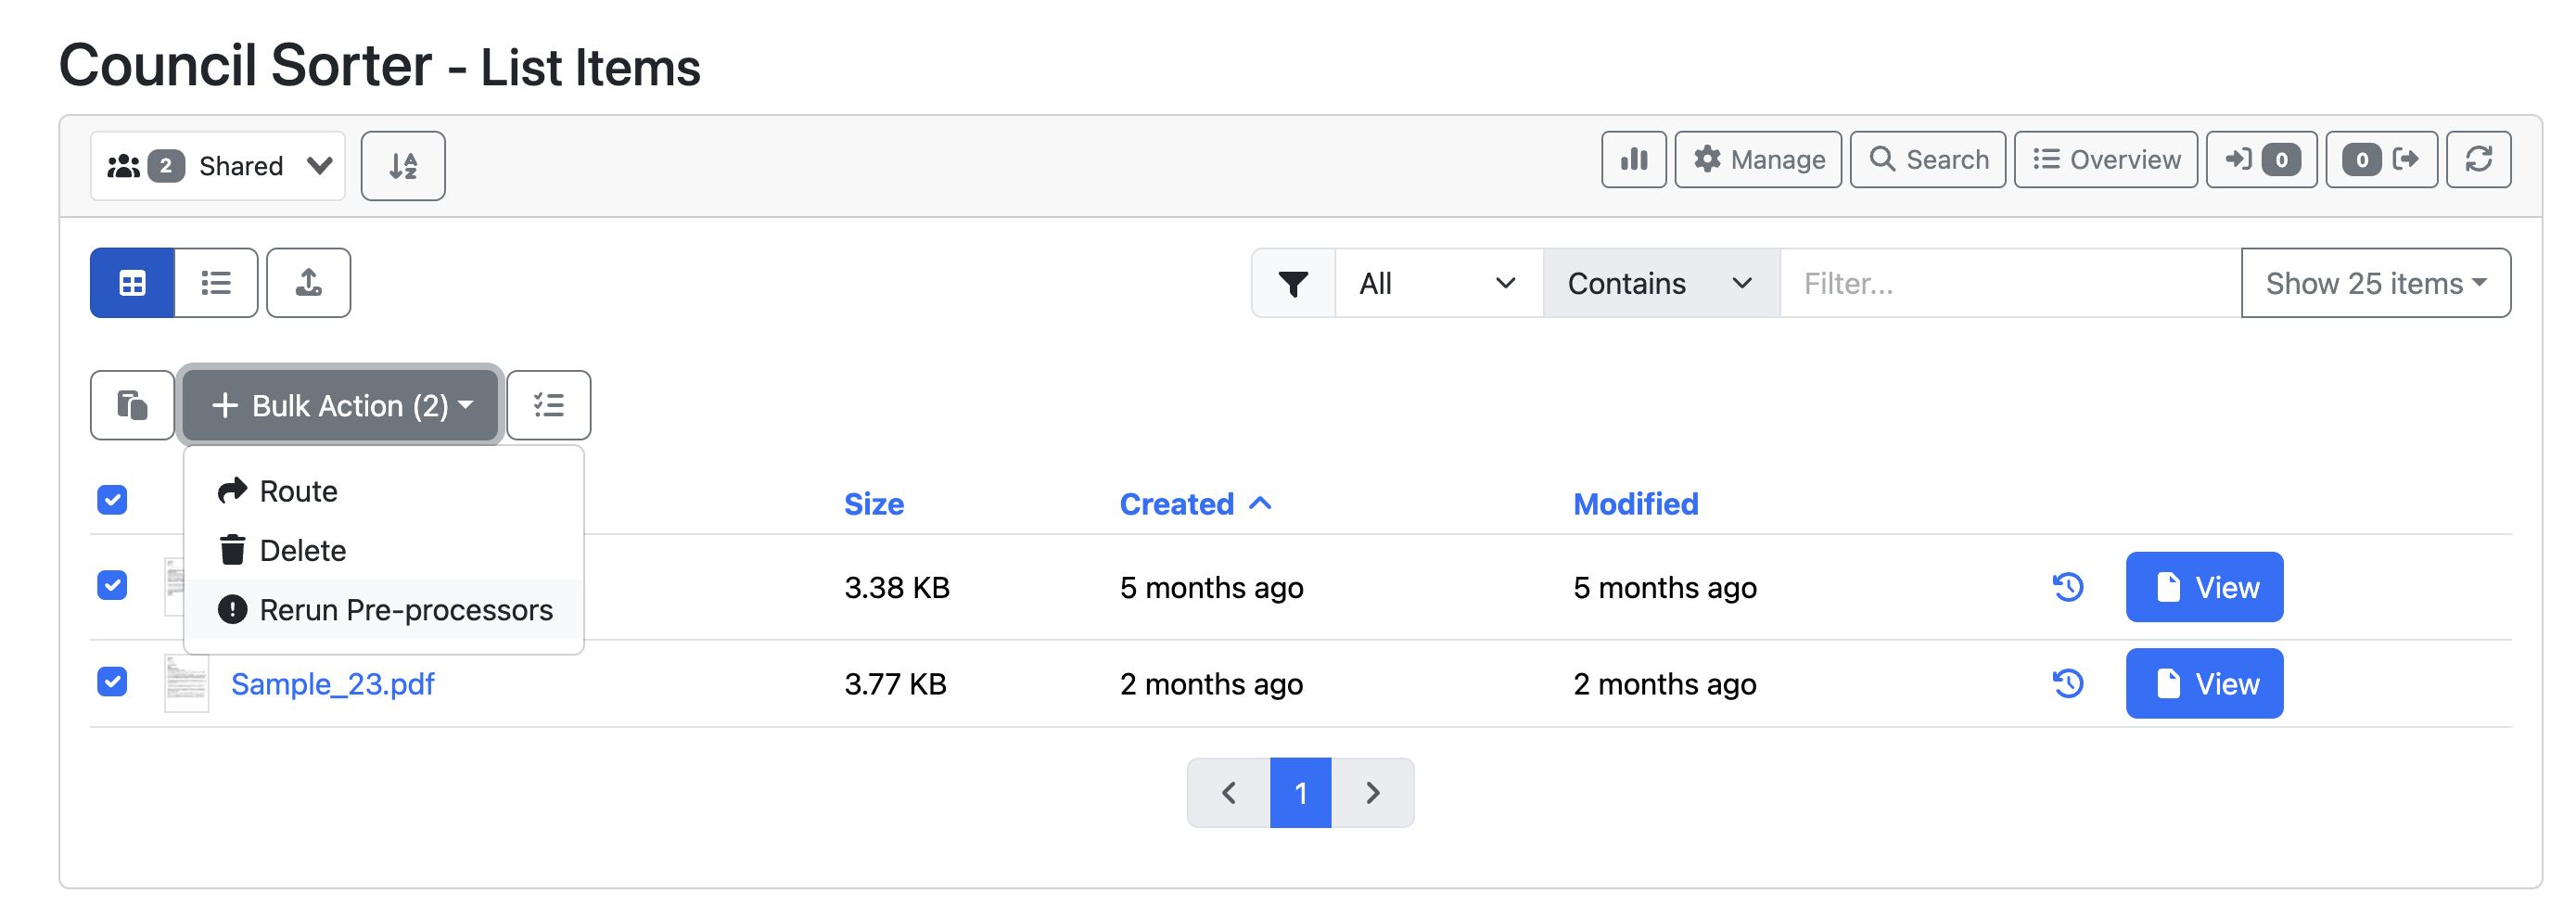Click the sort order icon button
Screen dimensions: 2576x918
coord(403,166)
